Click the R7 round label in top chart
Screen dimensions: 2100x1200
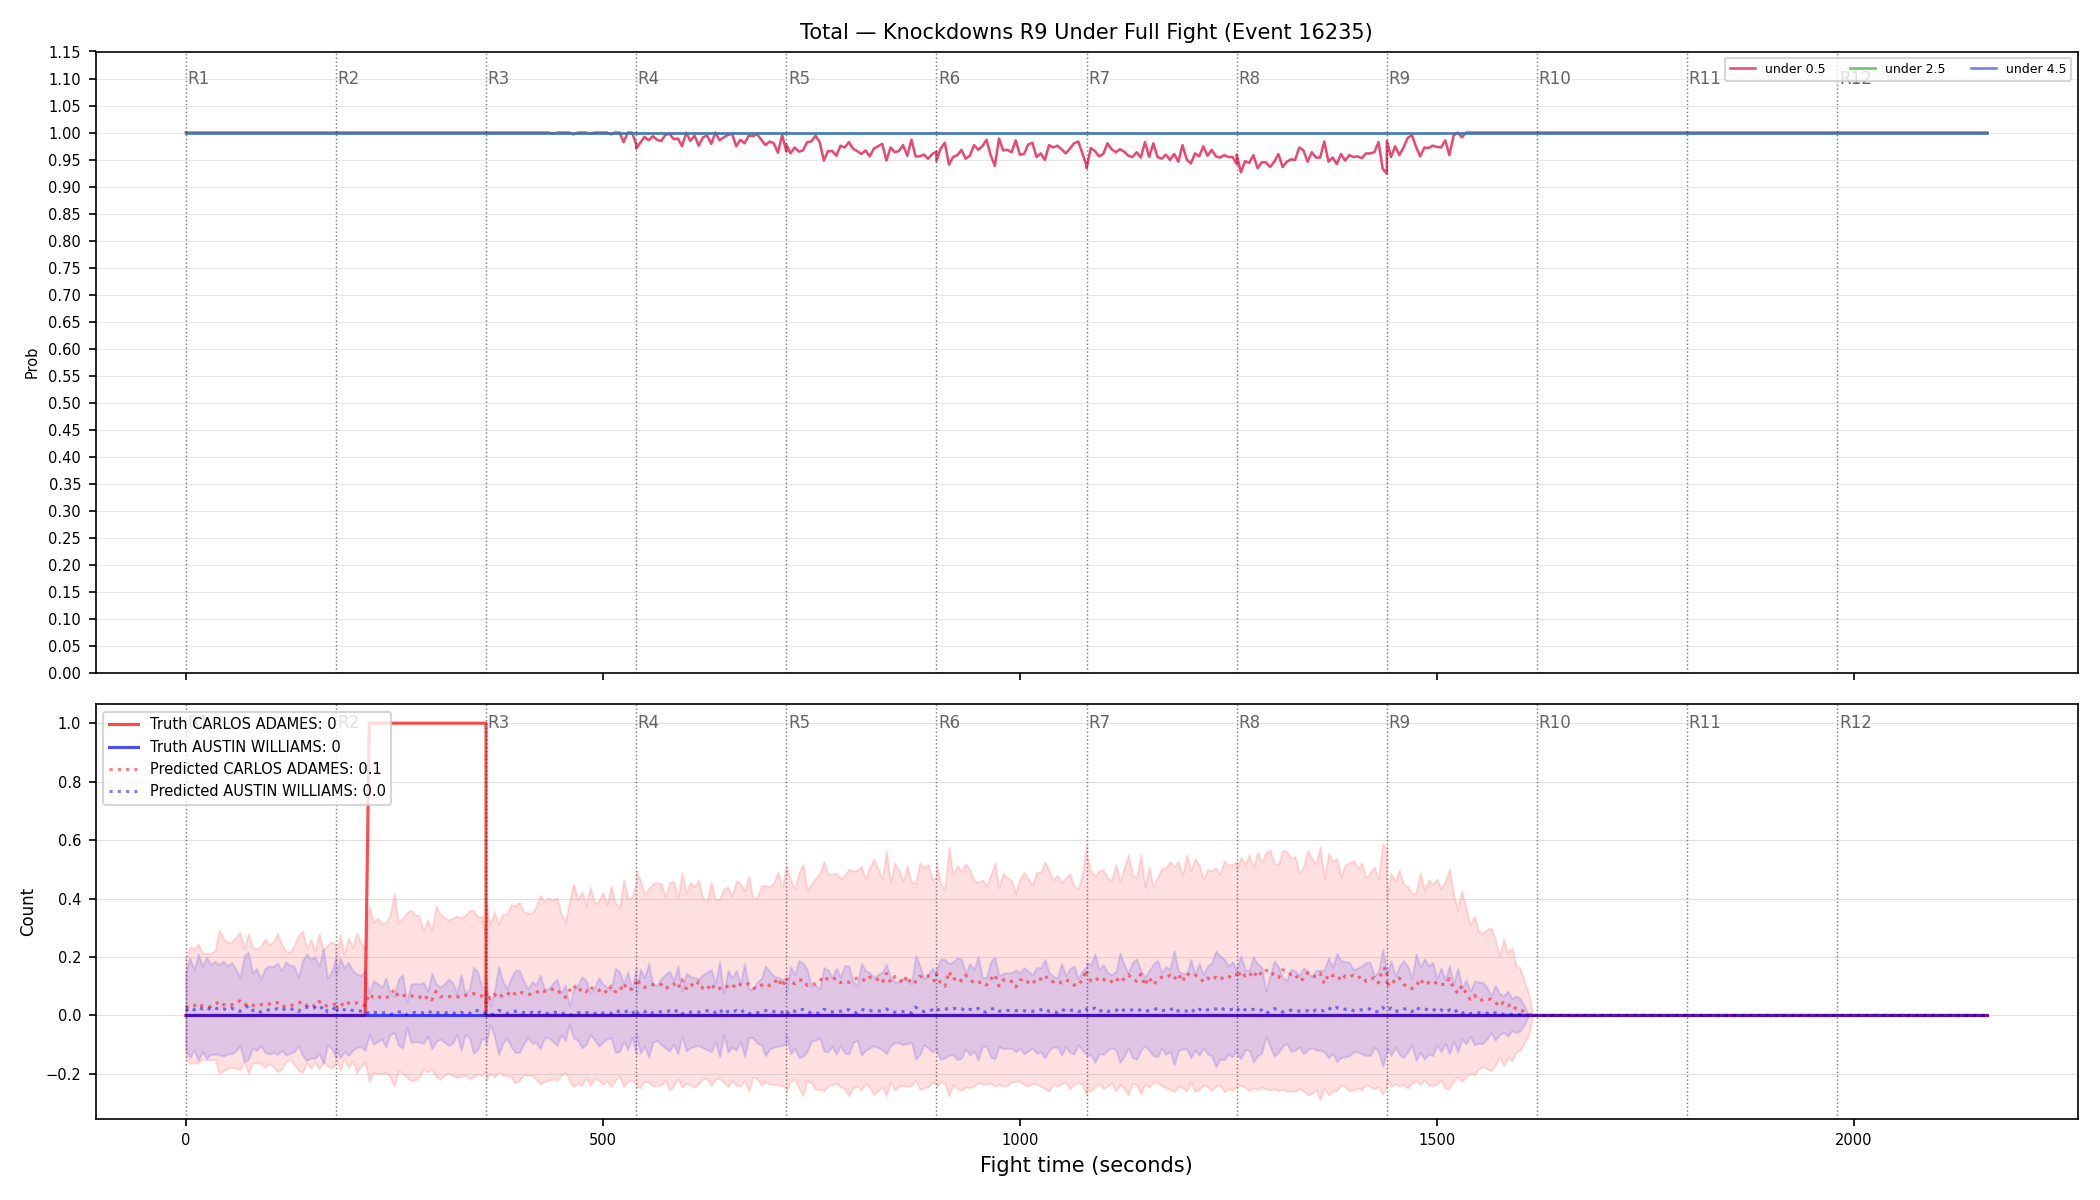pyautogui.click(x=1099, y=78)
